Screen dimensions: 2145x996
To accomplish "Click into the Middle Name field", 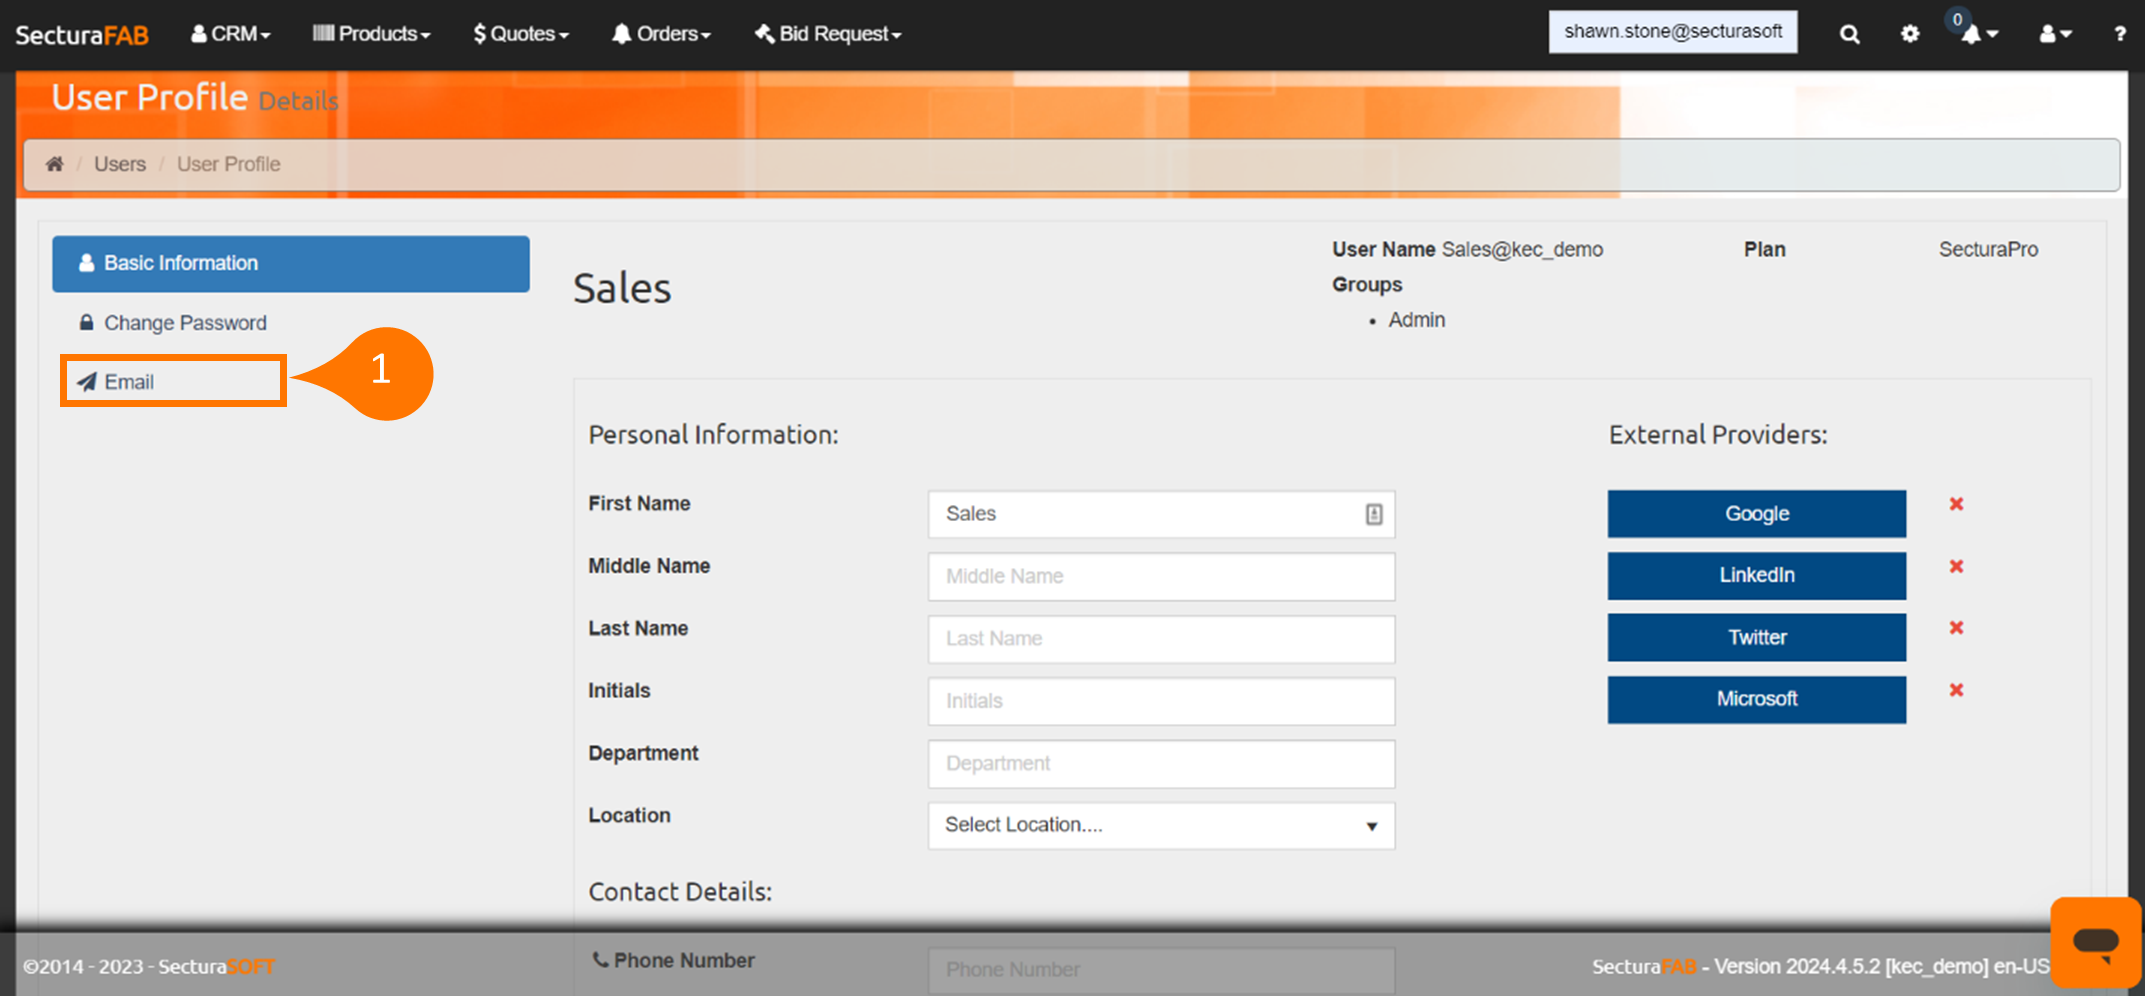I will pyautogui.click(x=1160, y=577).
